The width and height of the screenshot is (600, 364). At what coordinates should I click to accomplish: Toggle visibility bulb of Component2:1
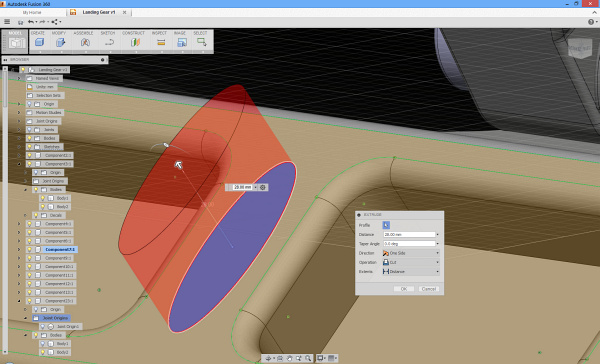point(29,155)
